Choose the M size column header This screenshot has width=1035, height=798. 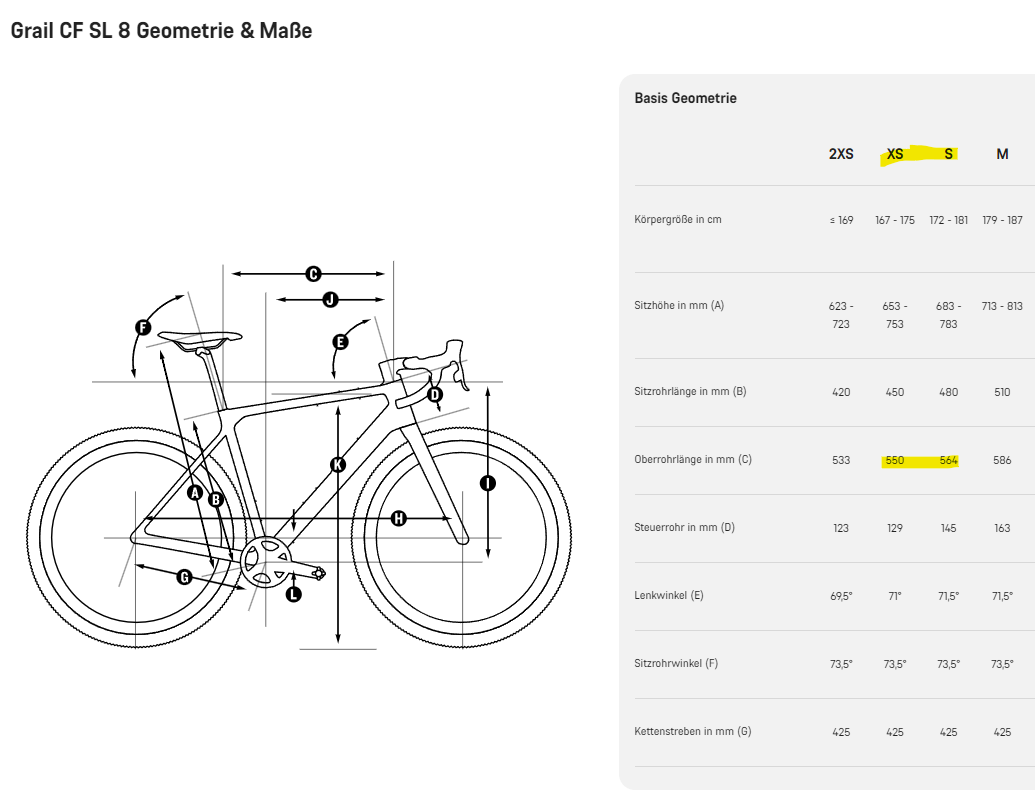[x=1002, y=154]
